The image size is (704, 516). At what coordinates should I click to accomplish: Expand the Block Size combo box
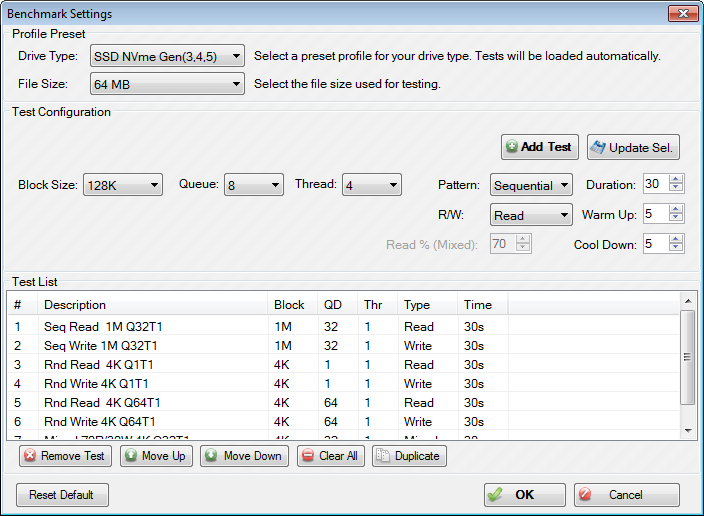(x=123, y=185)
